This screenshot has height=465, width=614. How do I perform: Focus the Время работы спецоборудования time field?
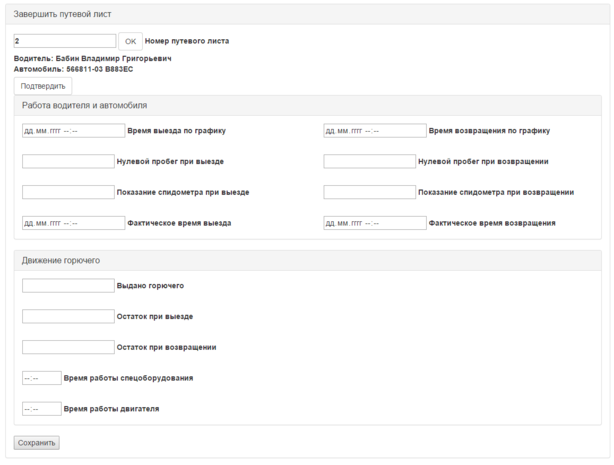(x=41, y=378)
